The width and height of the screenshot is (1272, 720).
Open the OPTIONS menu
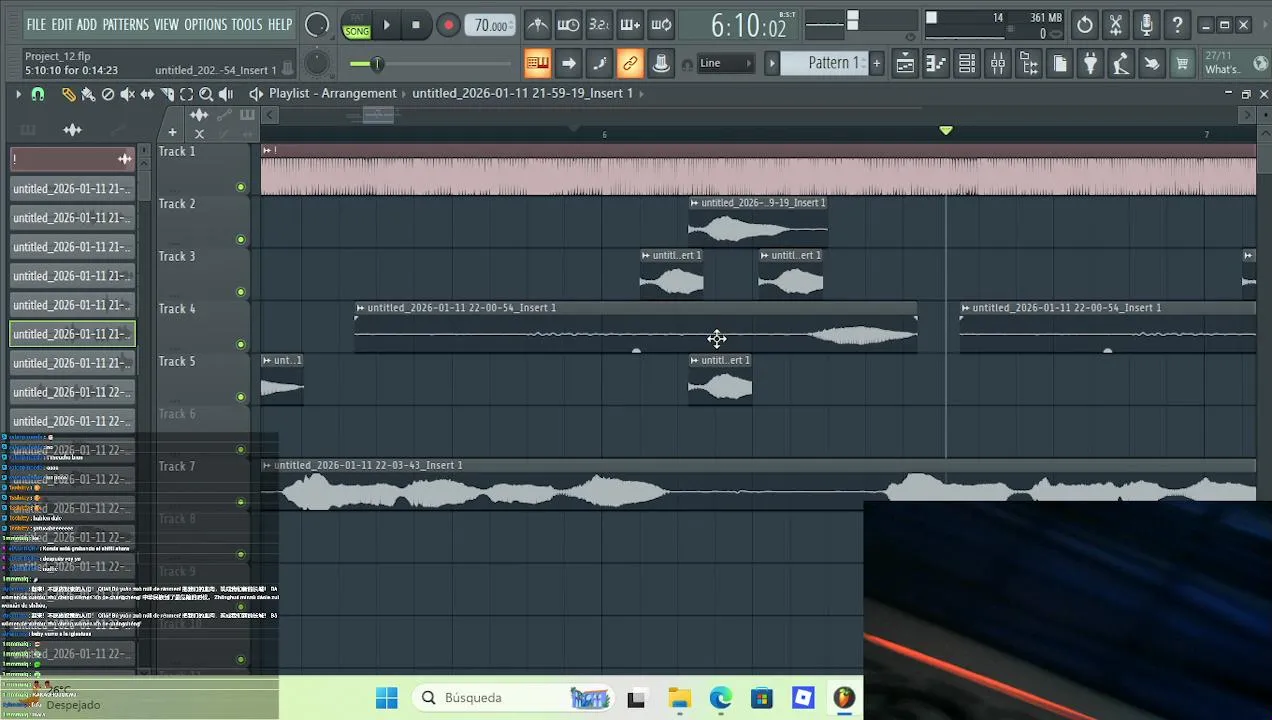[x=205, y=24]
